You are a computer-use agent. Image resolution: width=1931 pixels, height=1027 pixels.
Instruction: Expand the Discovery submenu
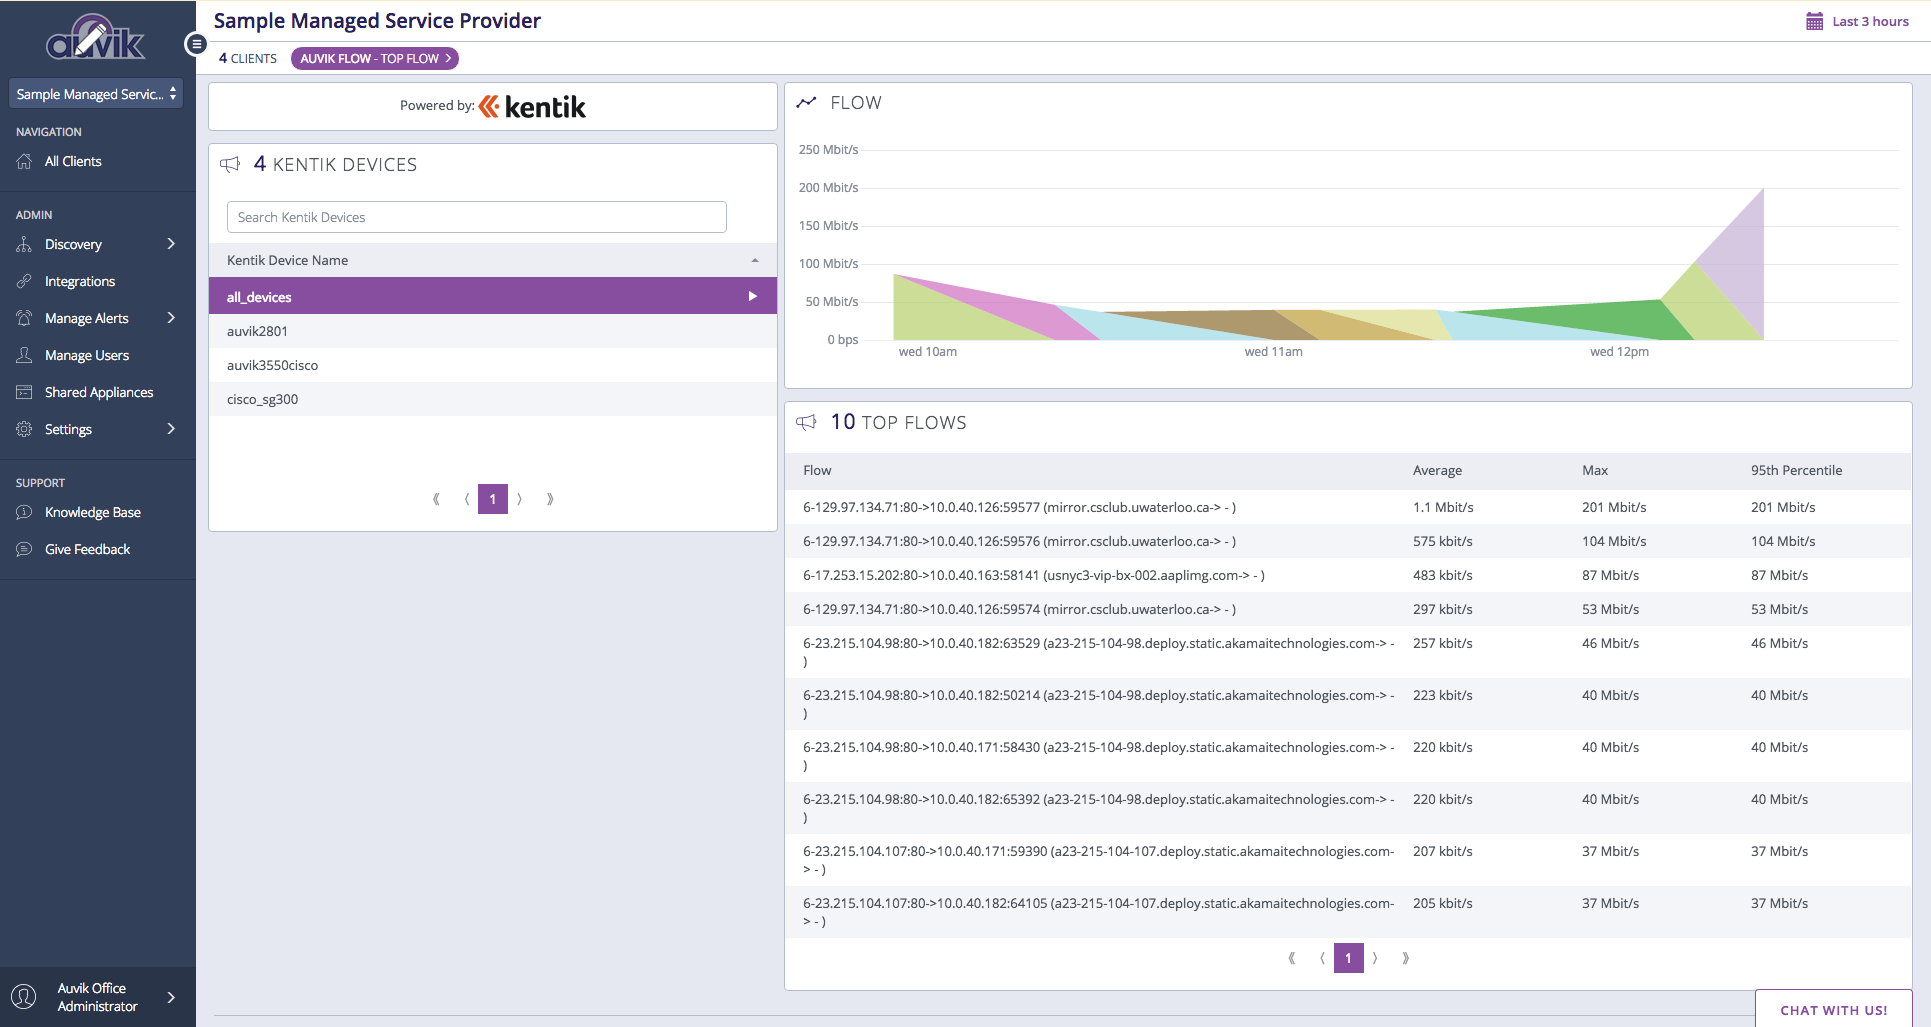tap(171, 244)
